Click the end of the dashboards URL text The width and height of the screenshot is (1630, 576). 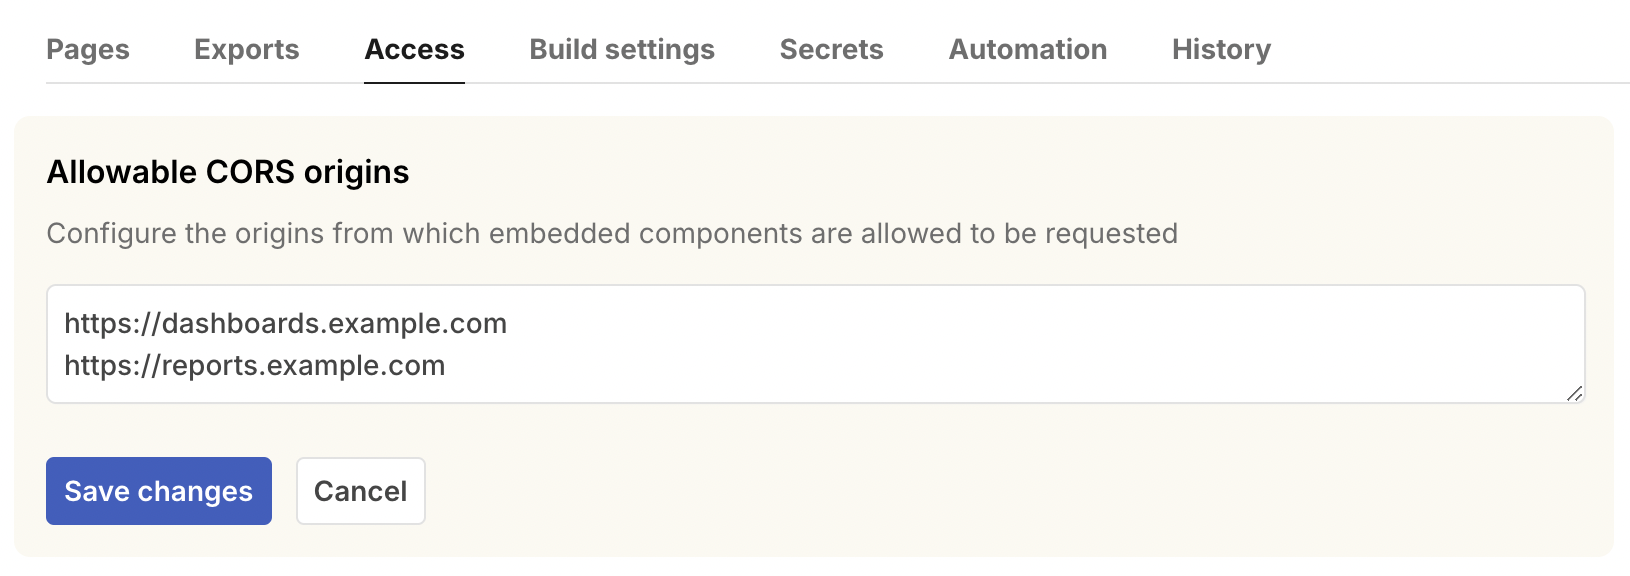point(506,323)
